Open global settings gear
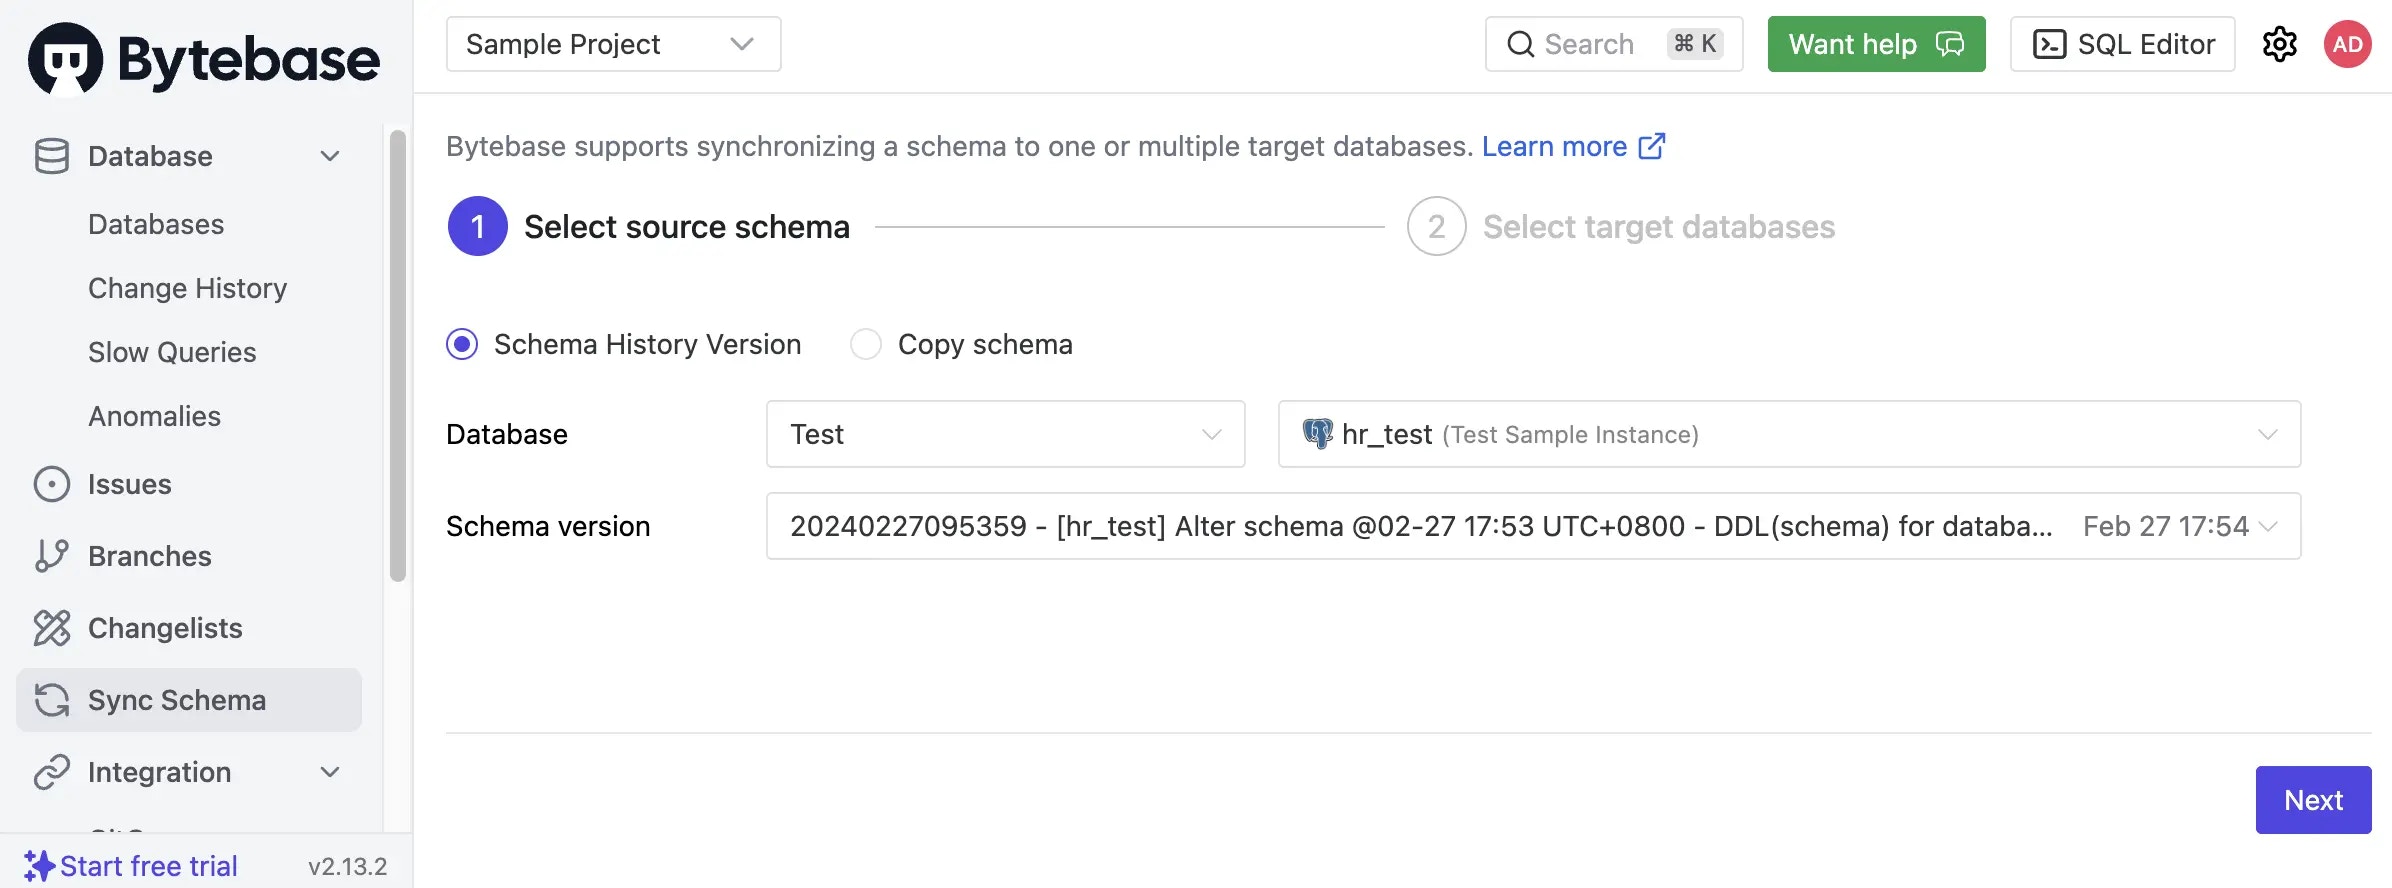This screenshot has height=888, width=2392. tap(2280, 44)
